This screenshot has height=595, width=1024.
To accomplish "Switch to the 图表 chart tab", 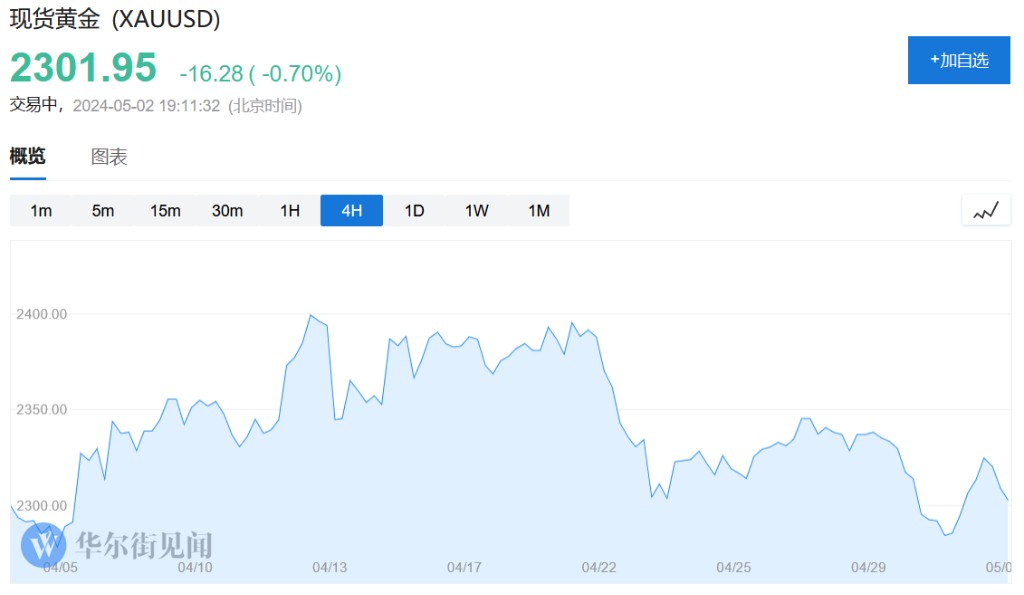I will pos(109,157).
